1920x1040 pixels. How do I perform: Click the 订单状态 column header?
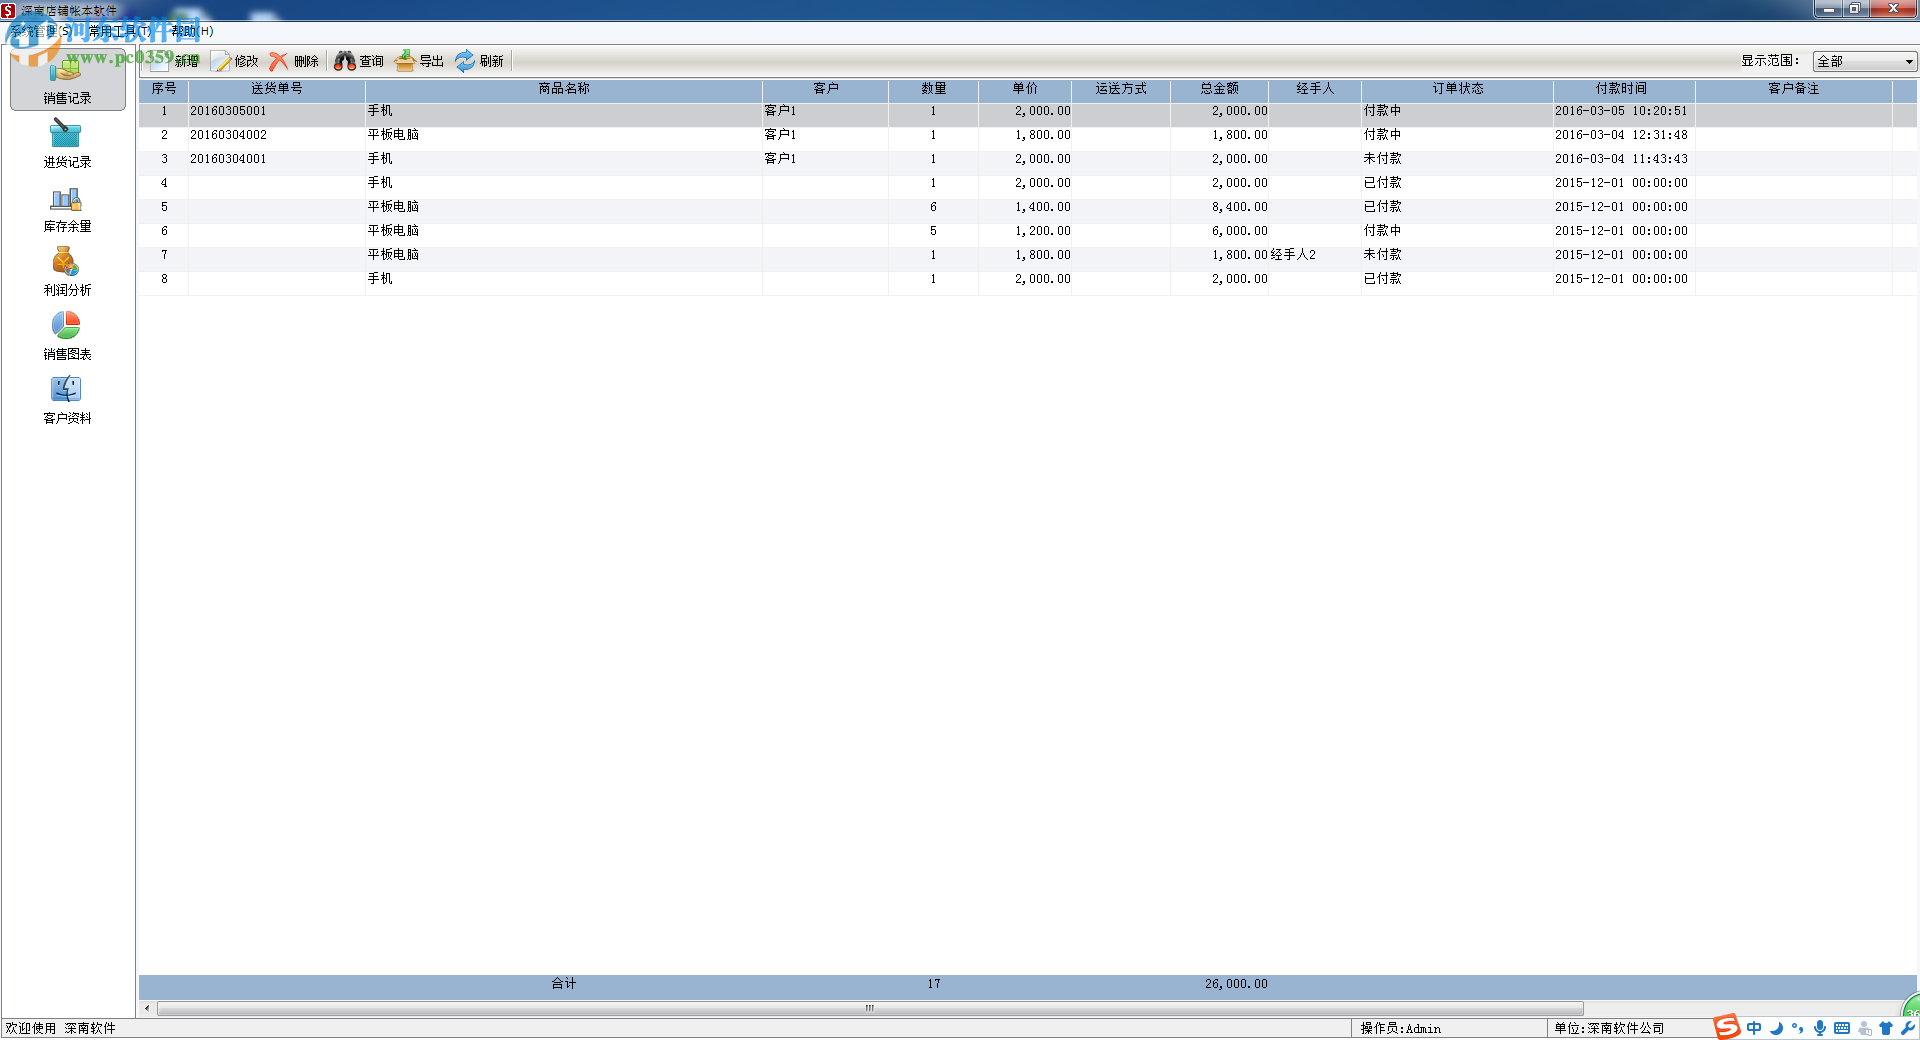(x=1457, y=89)
